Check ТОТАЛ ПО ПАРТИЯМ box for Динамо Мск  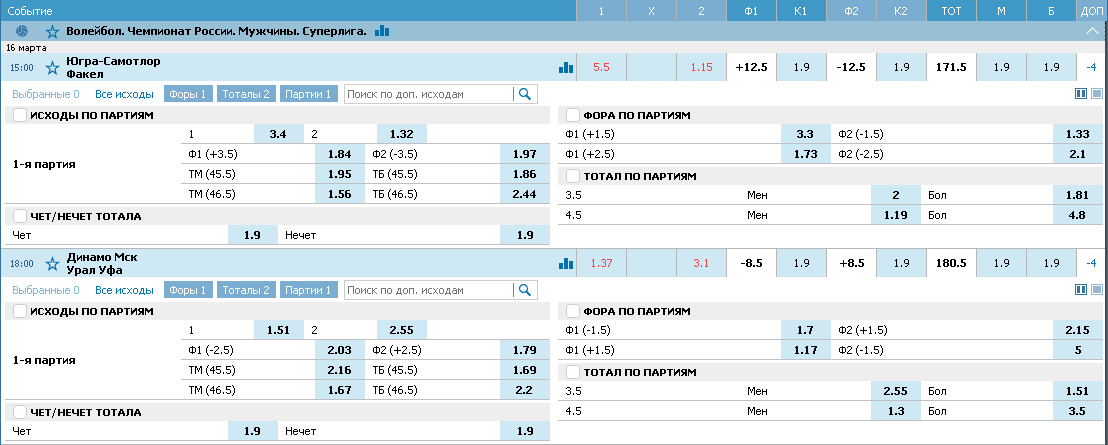[x=573, y=372]
